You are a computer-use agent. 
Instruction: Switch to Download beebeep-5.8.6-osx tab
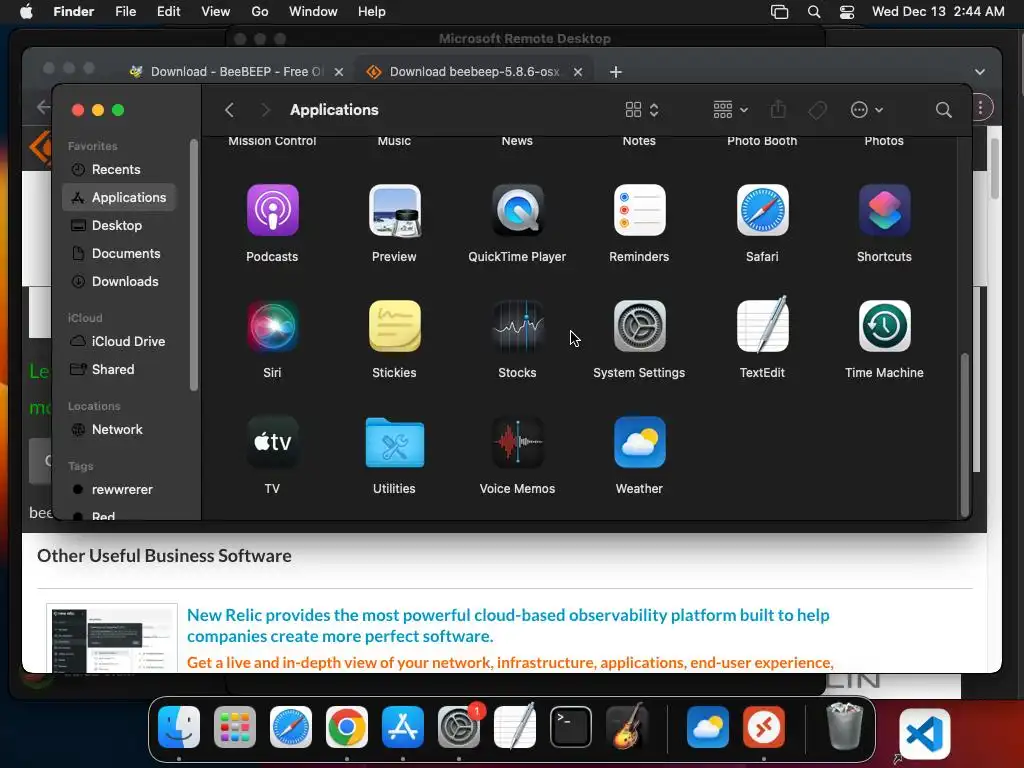(x=474, y=72)
